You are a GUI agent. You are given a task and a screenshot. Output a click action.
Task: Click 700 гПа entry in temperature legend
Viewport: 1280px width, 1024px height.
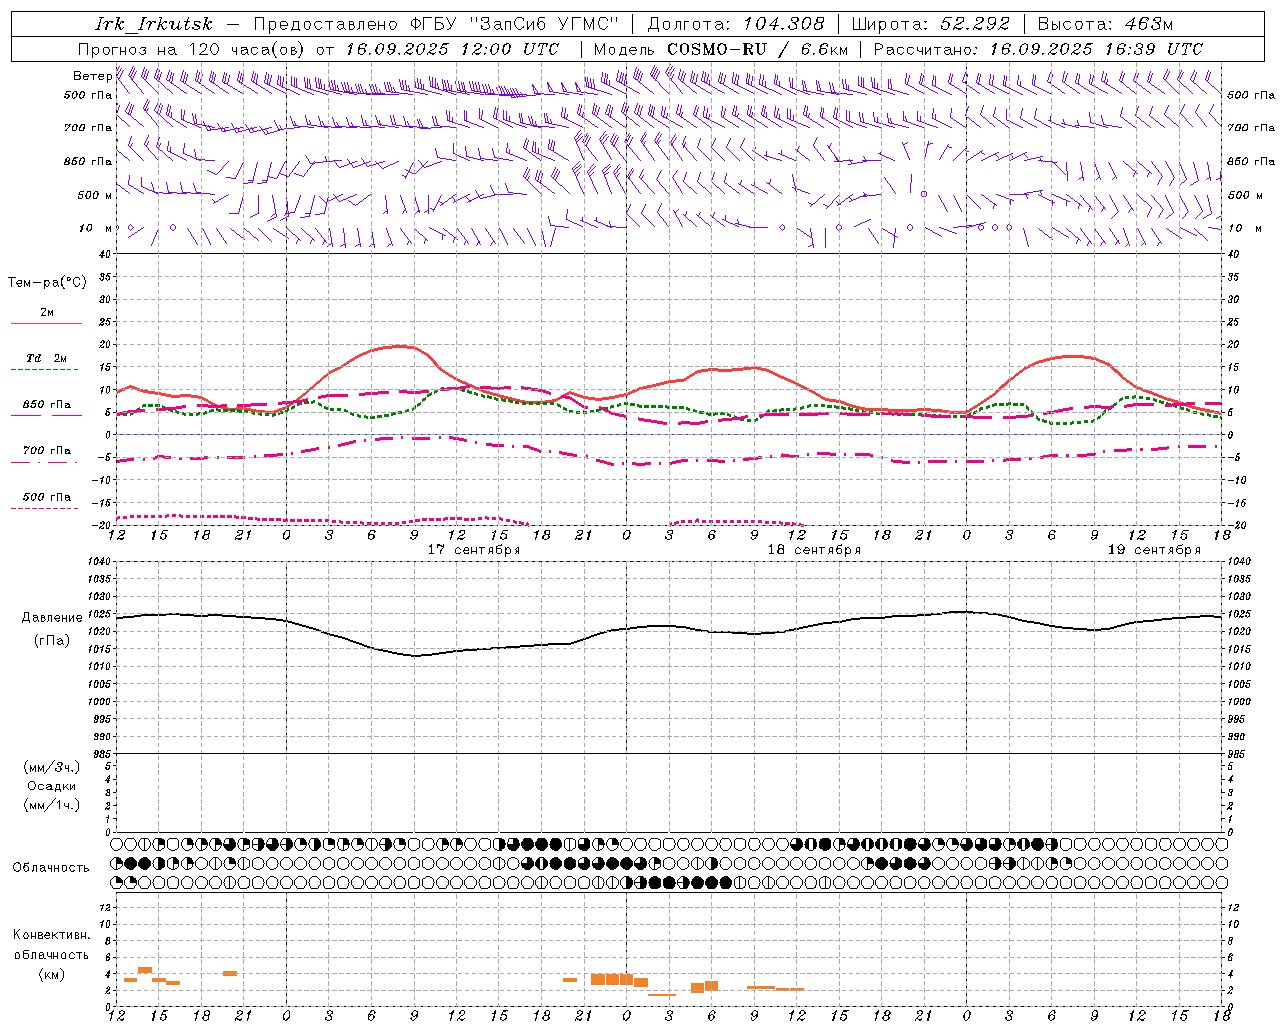tap(47, 450)
